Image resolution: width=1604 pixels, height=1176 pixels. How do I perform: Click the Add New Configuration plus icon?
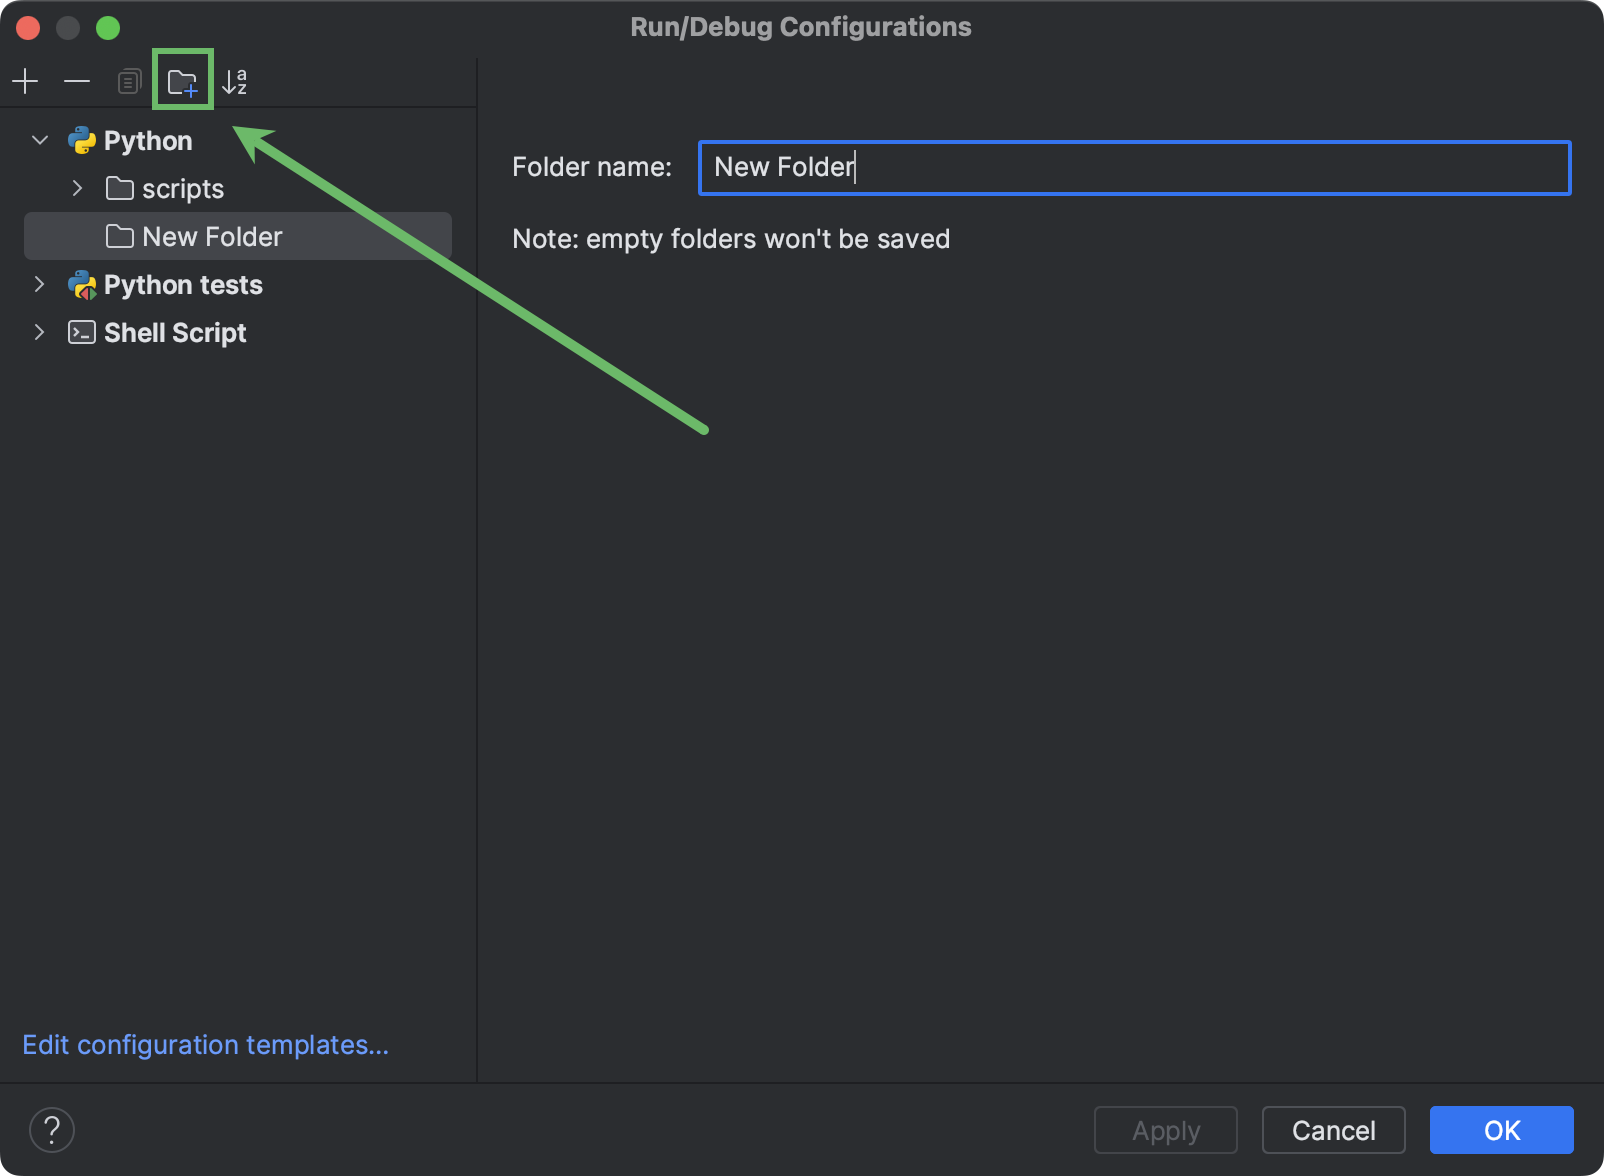[x=26, y=81]
